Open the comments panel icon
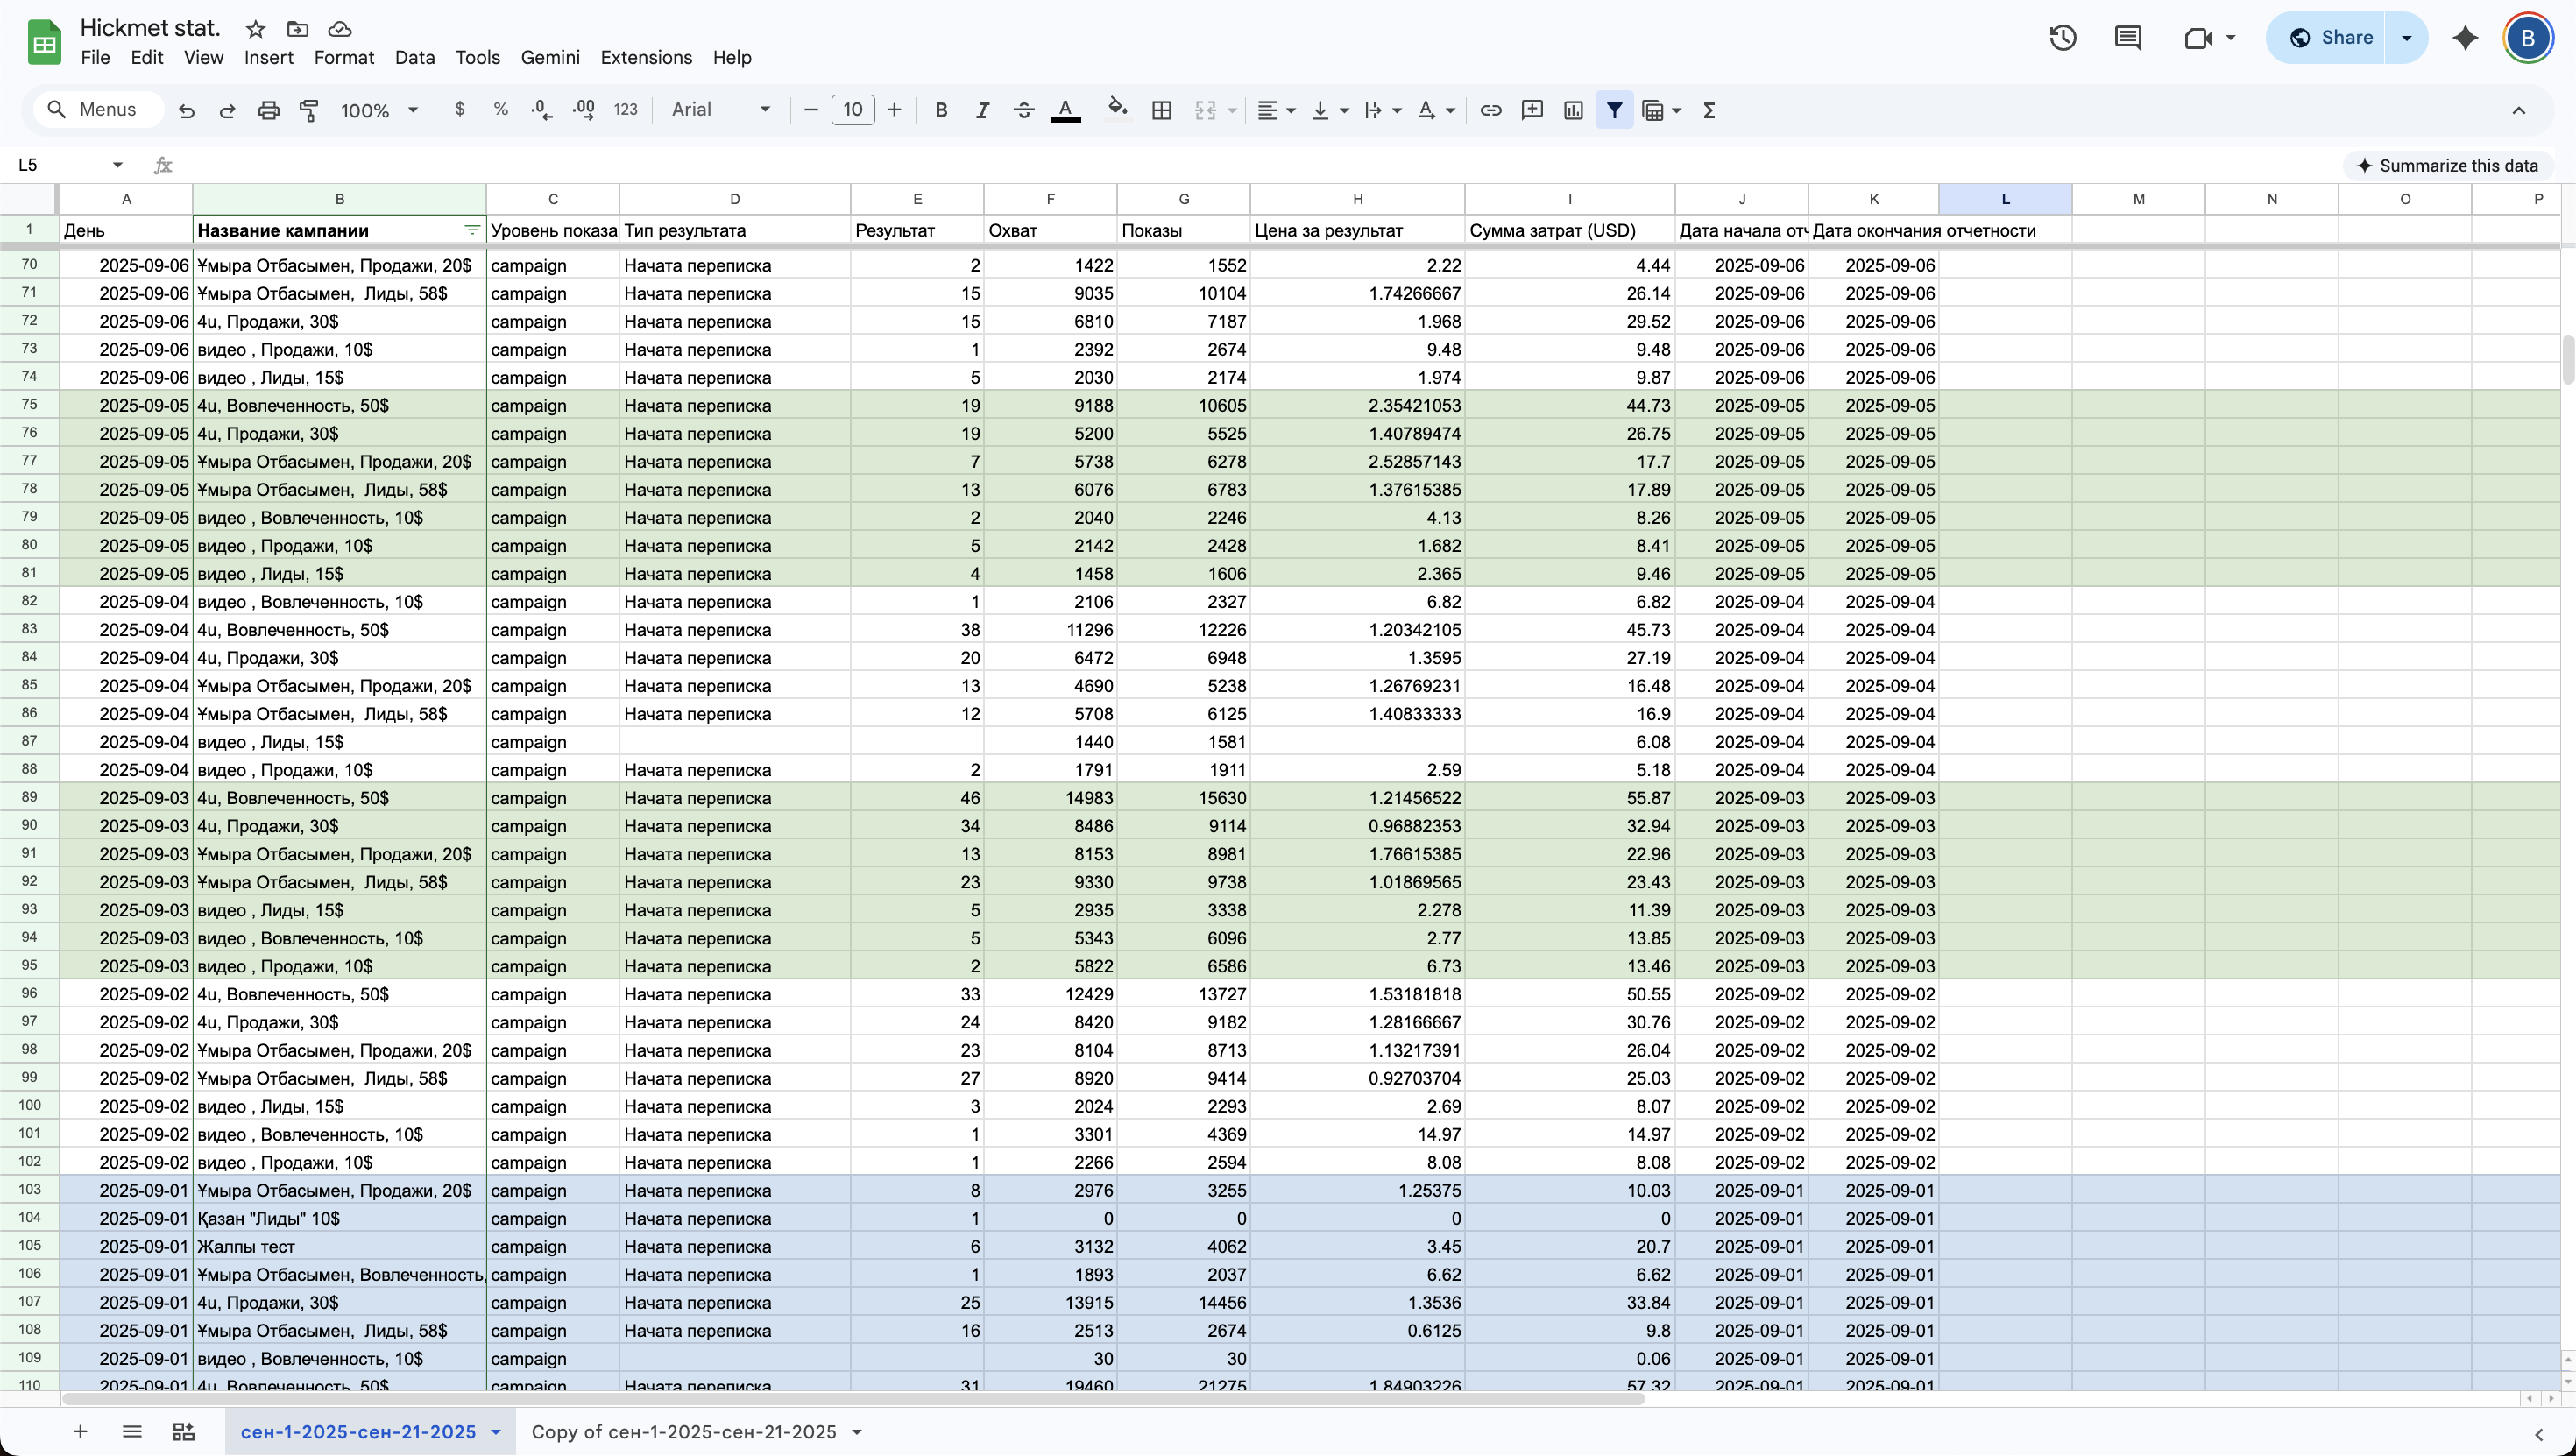 coord(2128,38)
